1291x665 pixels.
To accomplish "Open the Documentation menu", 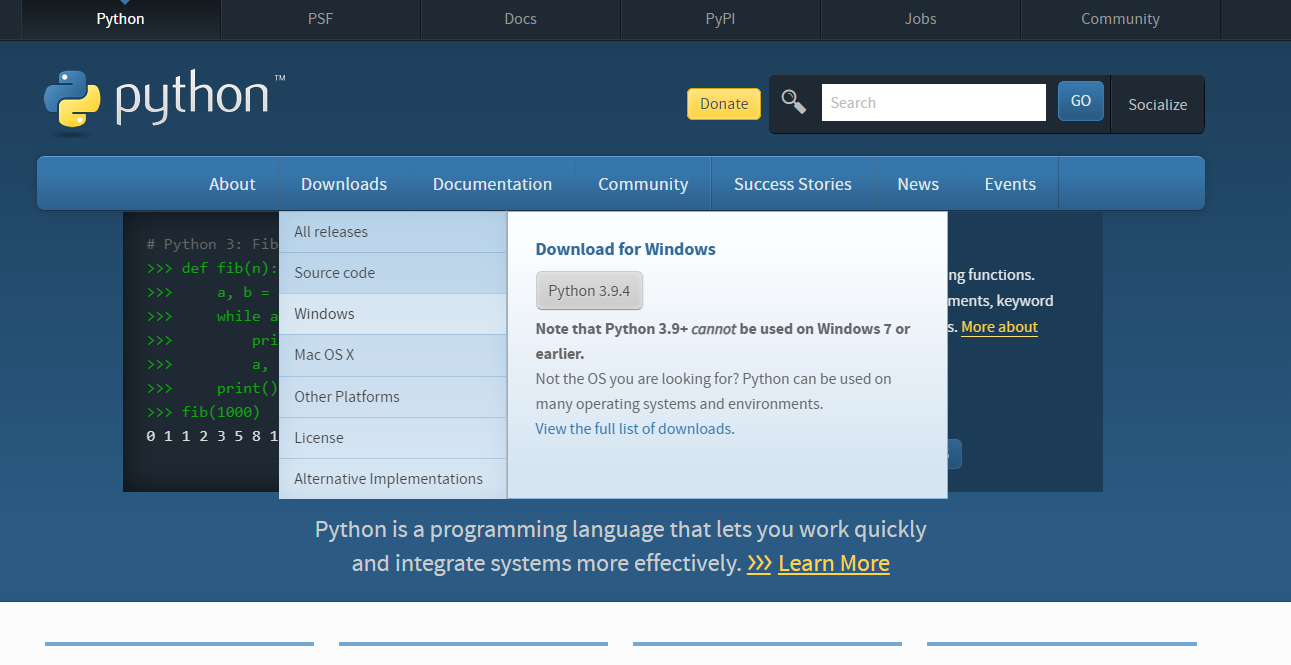I will (x=492, y=184).
